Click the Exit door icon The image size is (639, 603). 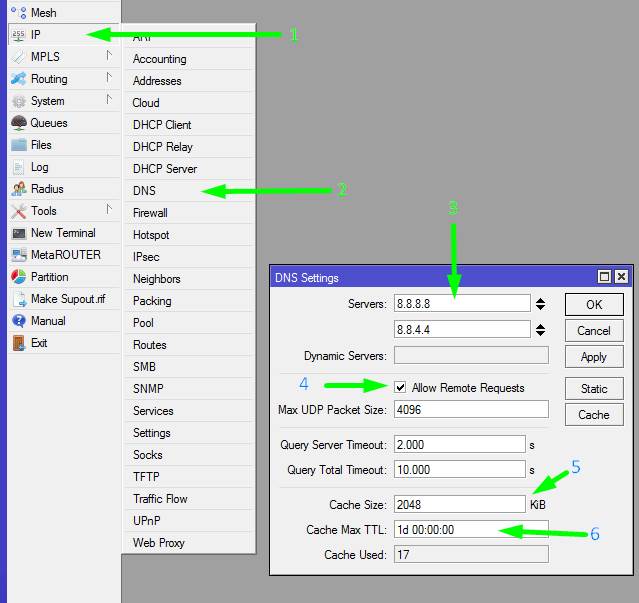click(19, 343)
